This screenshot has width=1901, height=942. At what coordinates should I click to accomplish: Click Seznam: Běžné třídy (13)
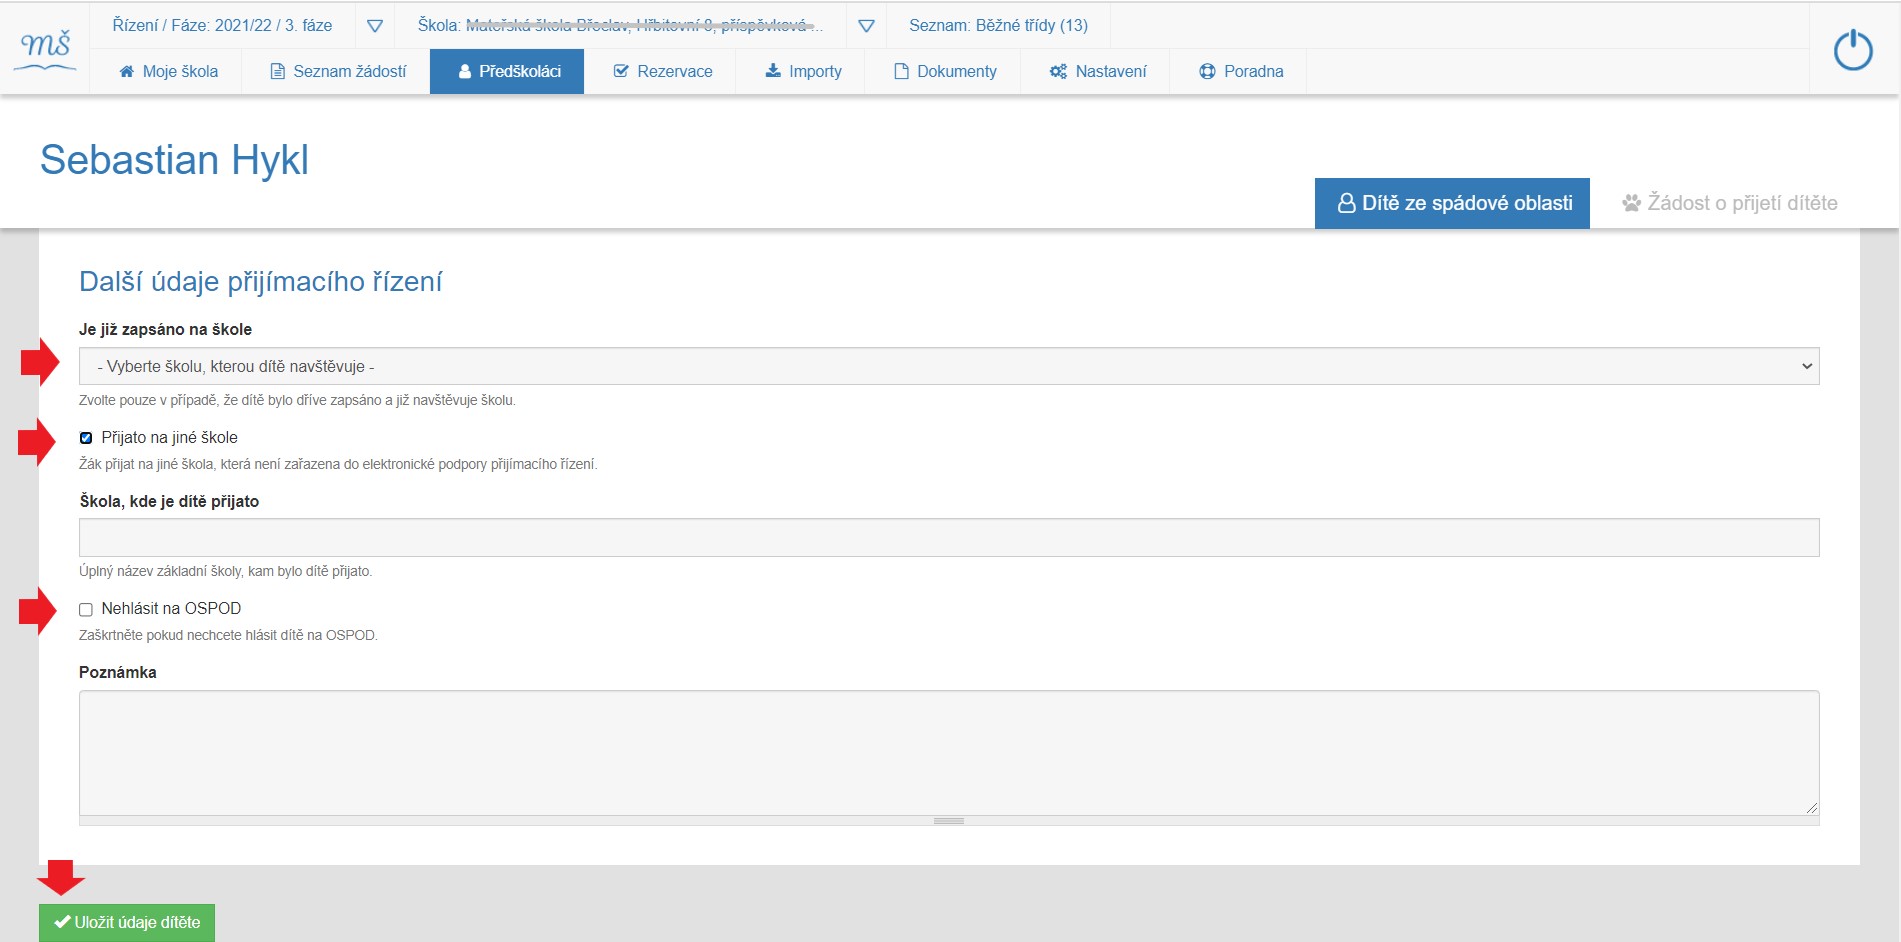coord(998,26)
